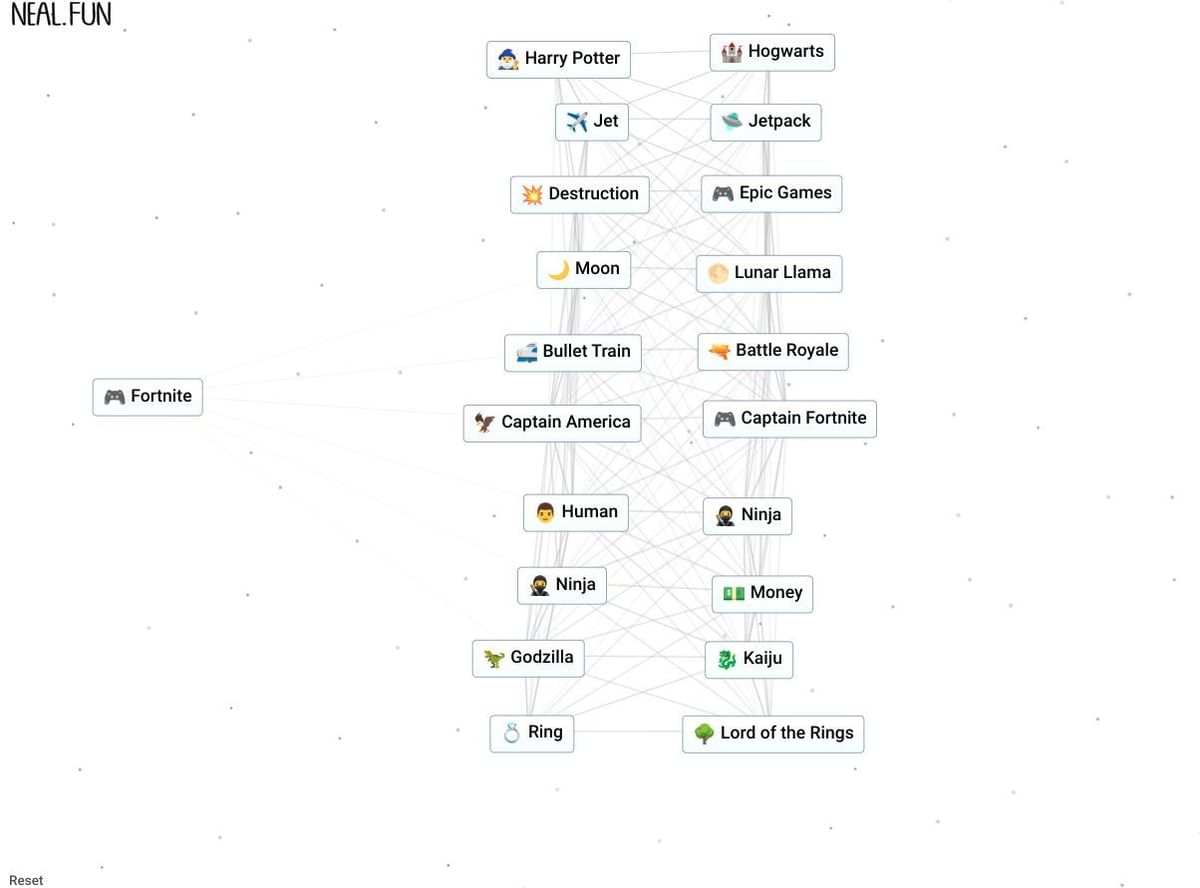Select the Epic Games element

[771, 193]
